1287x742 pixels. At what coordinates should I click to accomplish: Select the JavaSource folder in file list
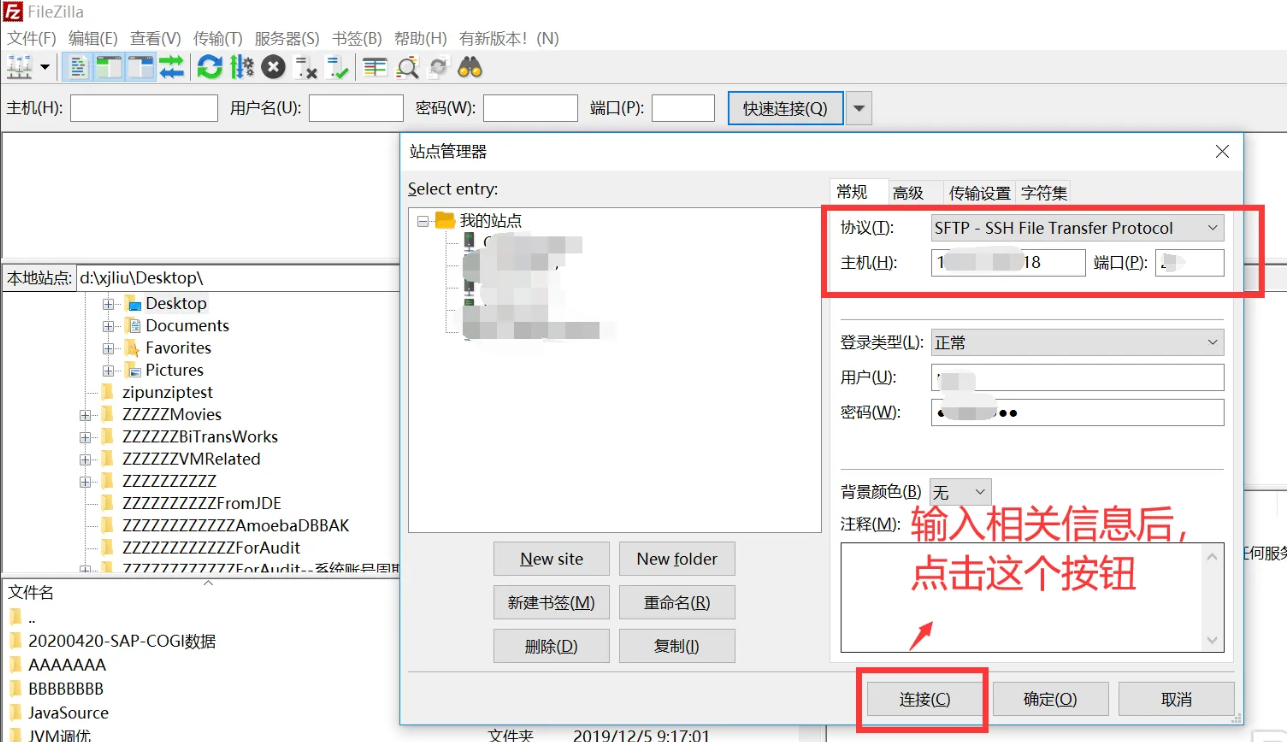coord(68,713)
